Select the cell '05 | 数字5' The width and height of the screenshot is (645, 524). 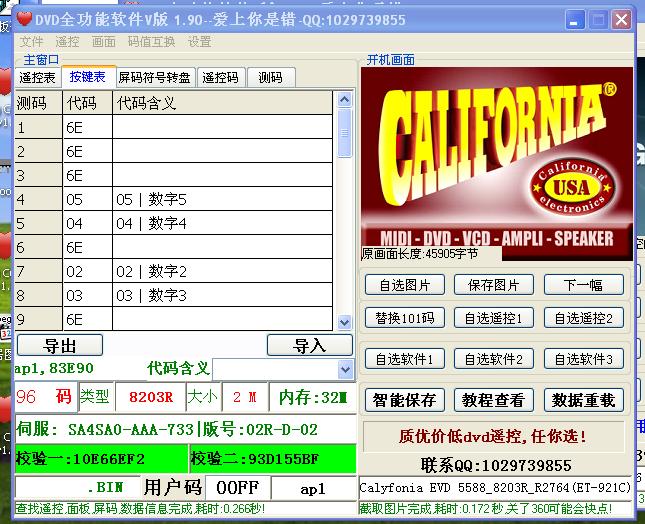[x=222, y=199]
